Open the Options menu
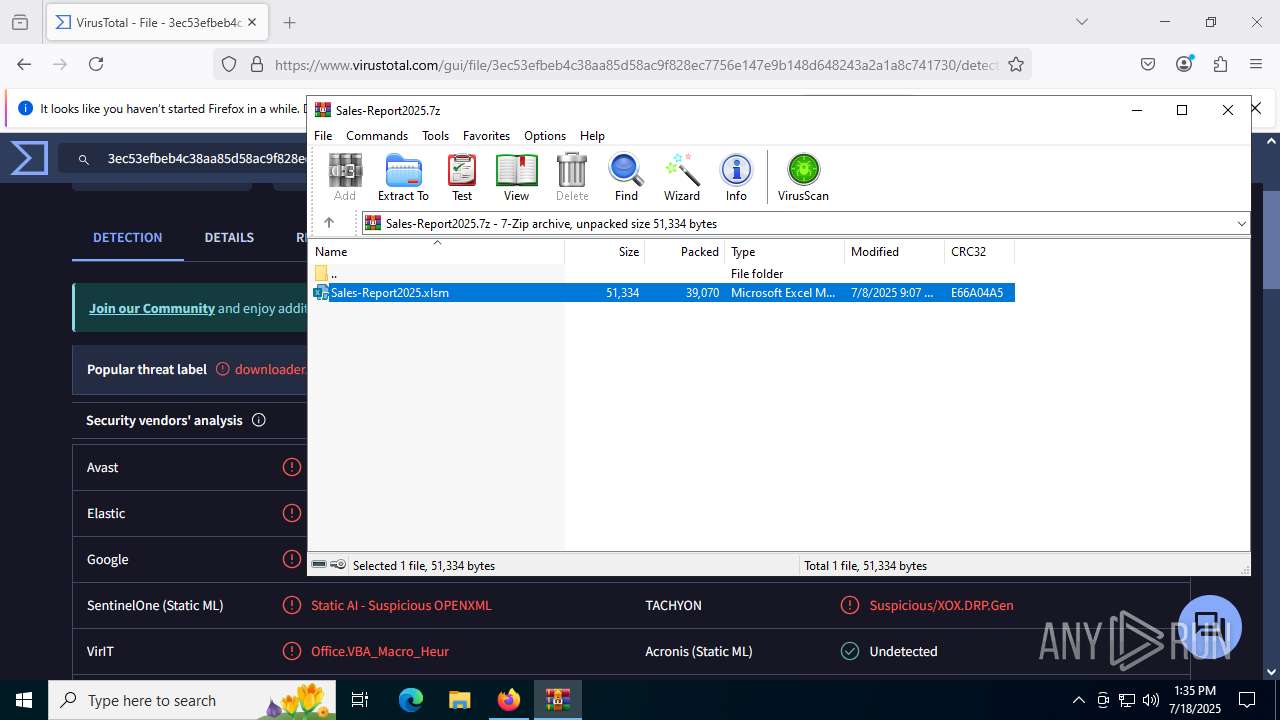 pos(545,135)
